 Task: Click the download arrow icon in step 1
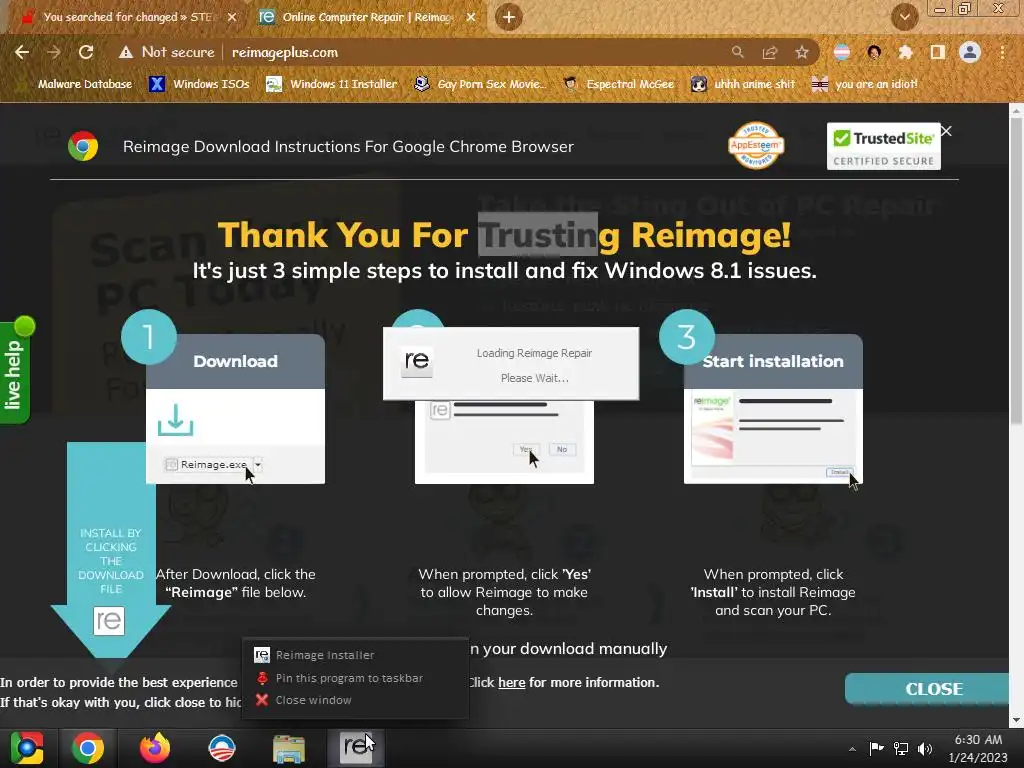click(x=176, y=420)
